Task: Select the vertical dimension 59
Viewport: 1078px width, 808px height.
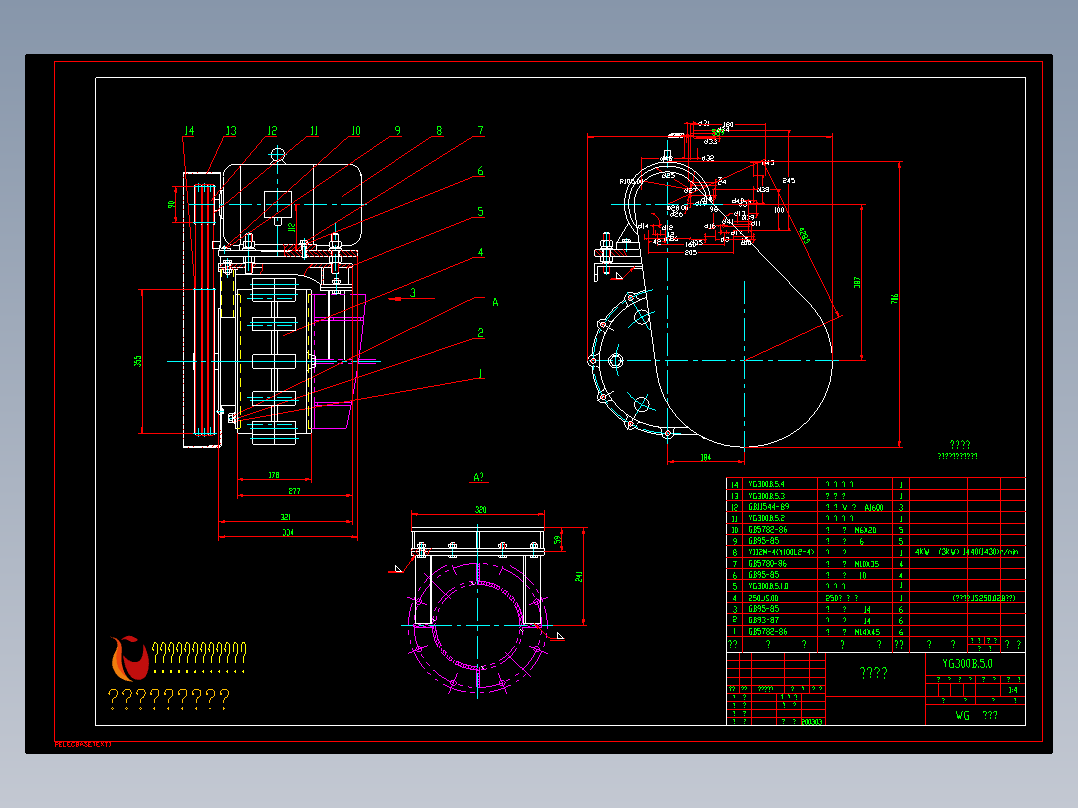Action: [x=558, y=541]
